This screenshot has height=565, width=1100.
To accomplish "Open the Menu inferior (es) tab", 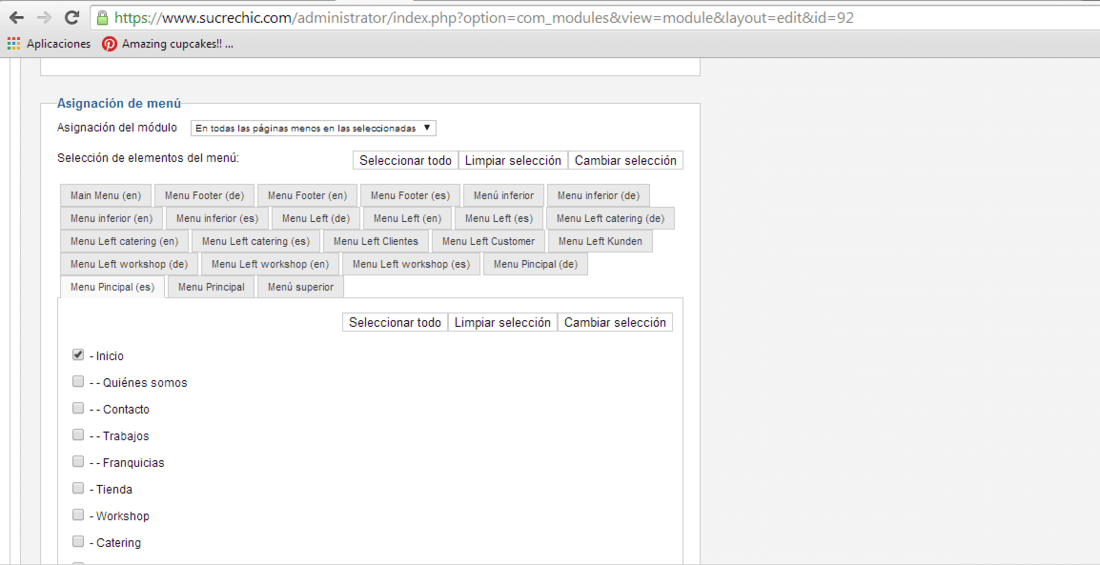I will coord(217,218).
